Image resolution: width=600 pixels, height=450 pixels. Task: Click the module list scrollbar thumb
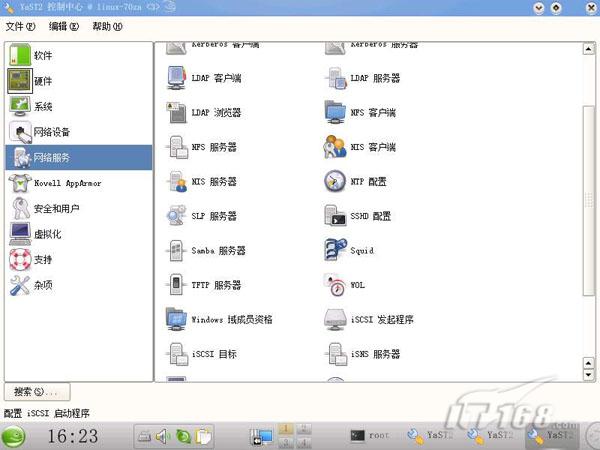(x=589, y=201)
